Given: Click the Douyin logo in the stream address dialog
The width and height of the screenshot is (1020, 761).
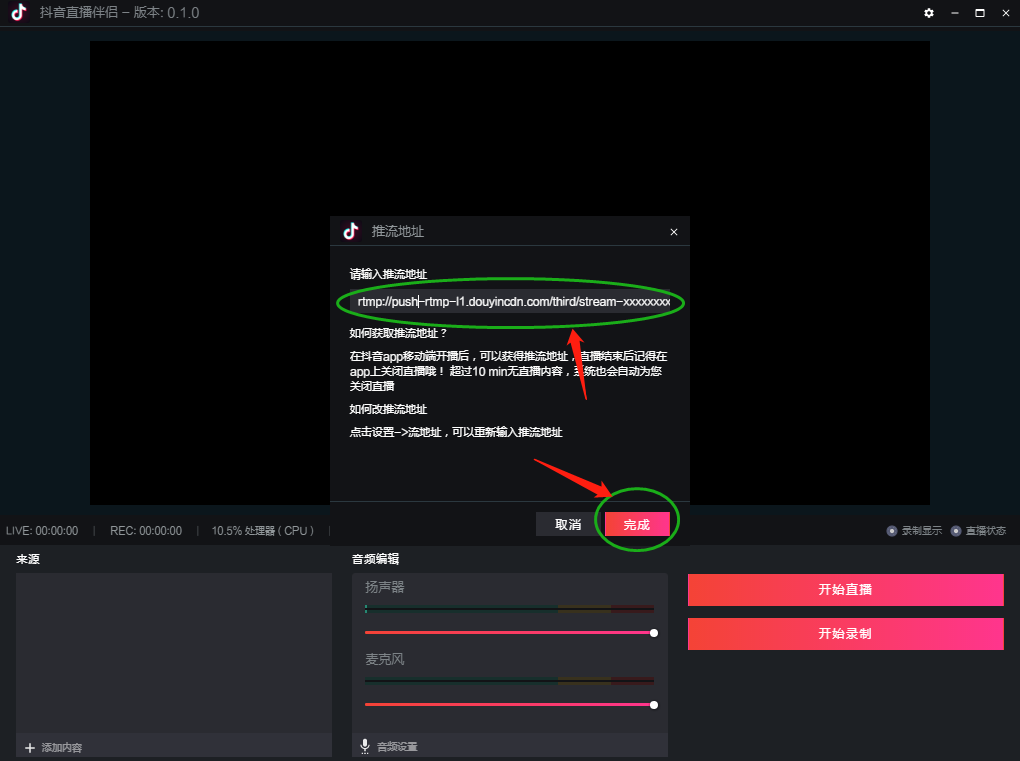Looking at the screenshot, I should click(351, 231).
